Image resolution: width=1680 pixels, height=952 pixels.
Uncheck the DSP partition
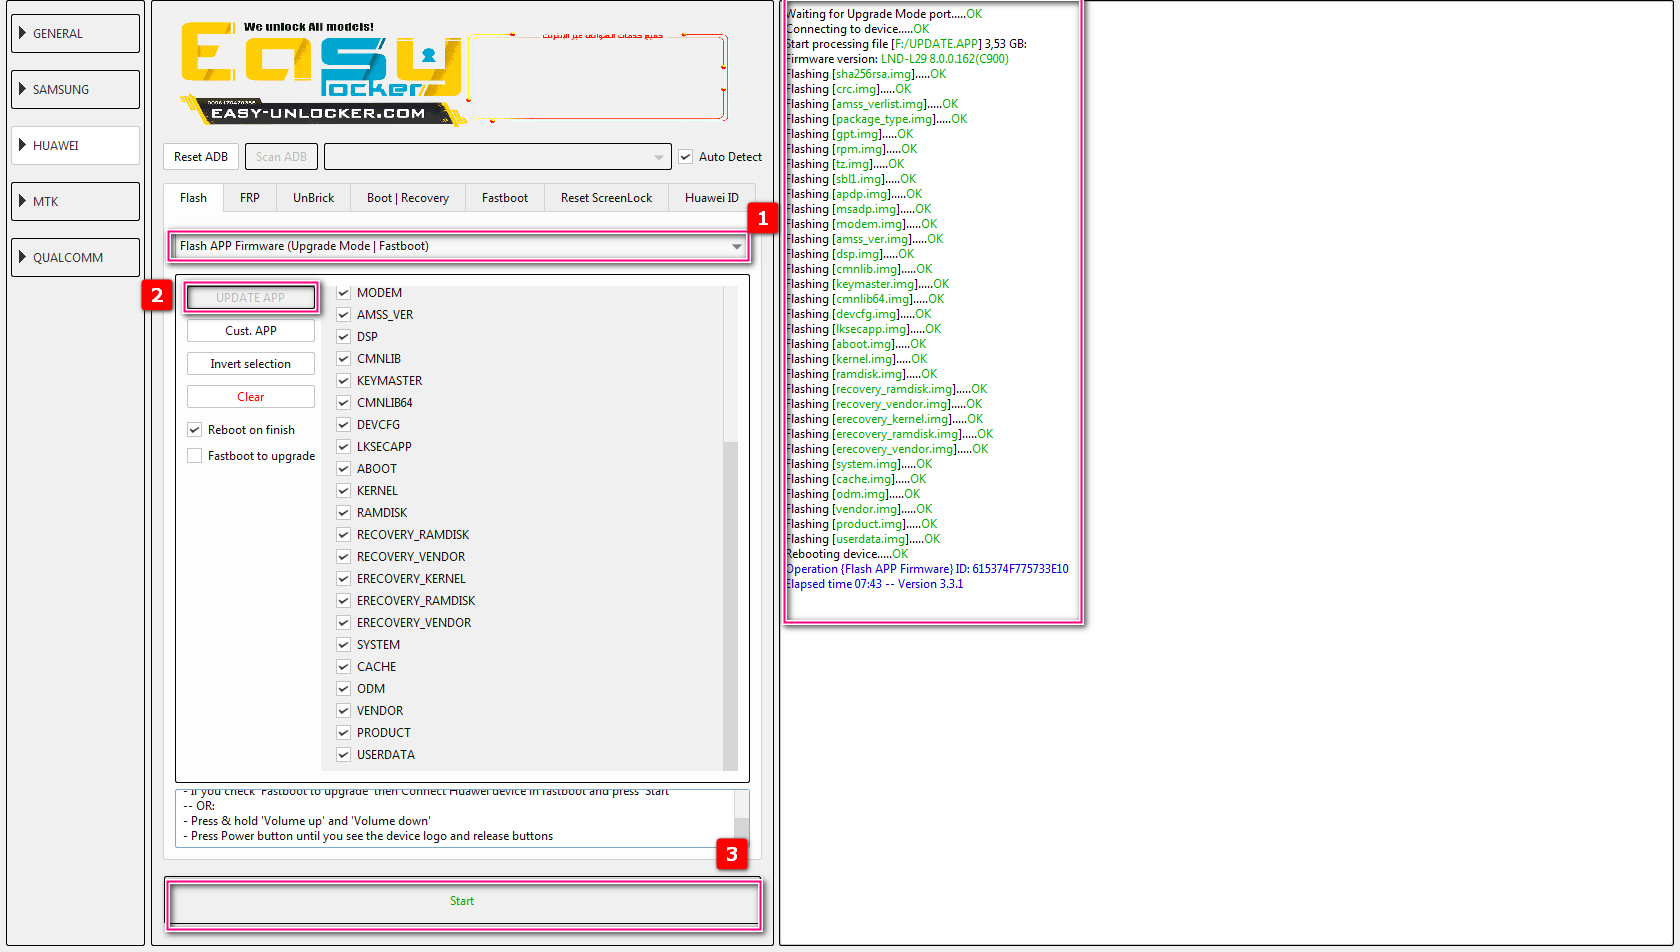point(343,337)
